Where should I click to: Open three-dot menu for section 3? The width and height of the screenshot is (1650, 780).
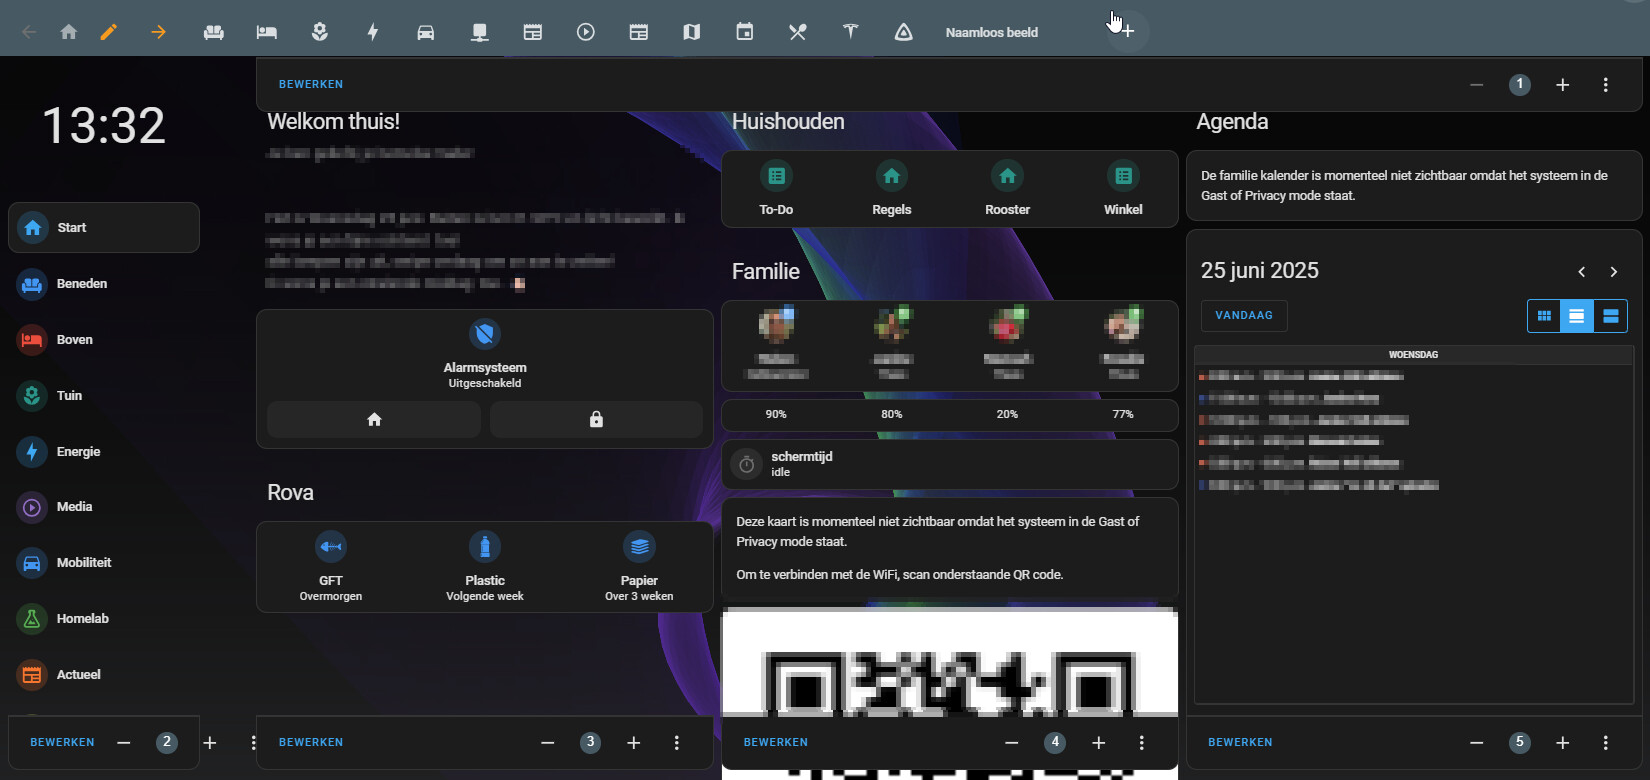[677, 743]
